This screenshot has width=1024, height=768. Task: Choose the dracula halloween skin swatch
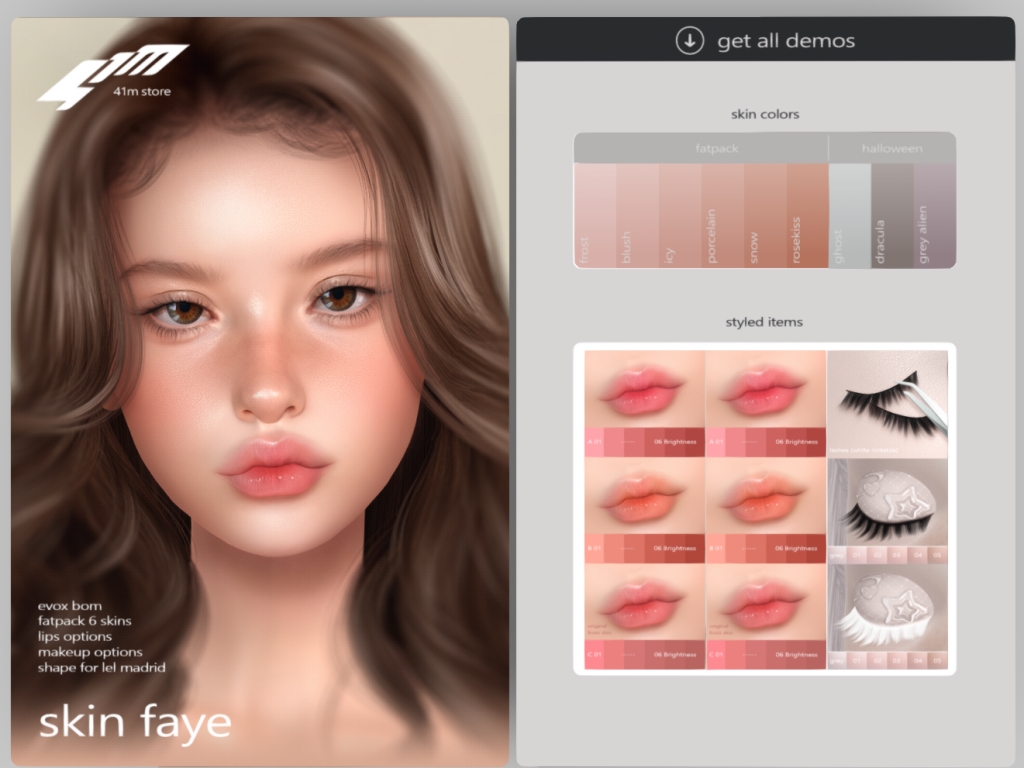(x=892, y=216)
